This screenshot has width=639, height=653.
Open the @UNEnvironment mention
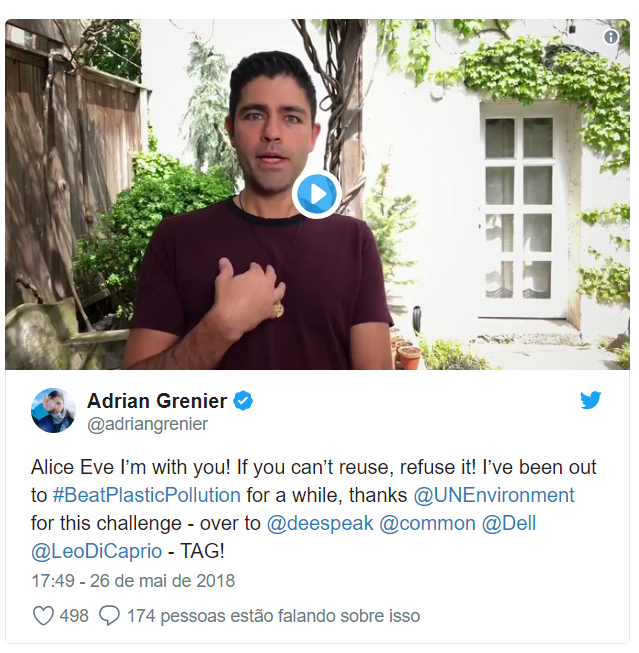tap(494, 495)
